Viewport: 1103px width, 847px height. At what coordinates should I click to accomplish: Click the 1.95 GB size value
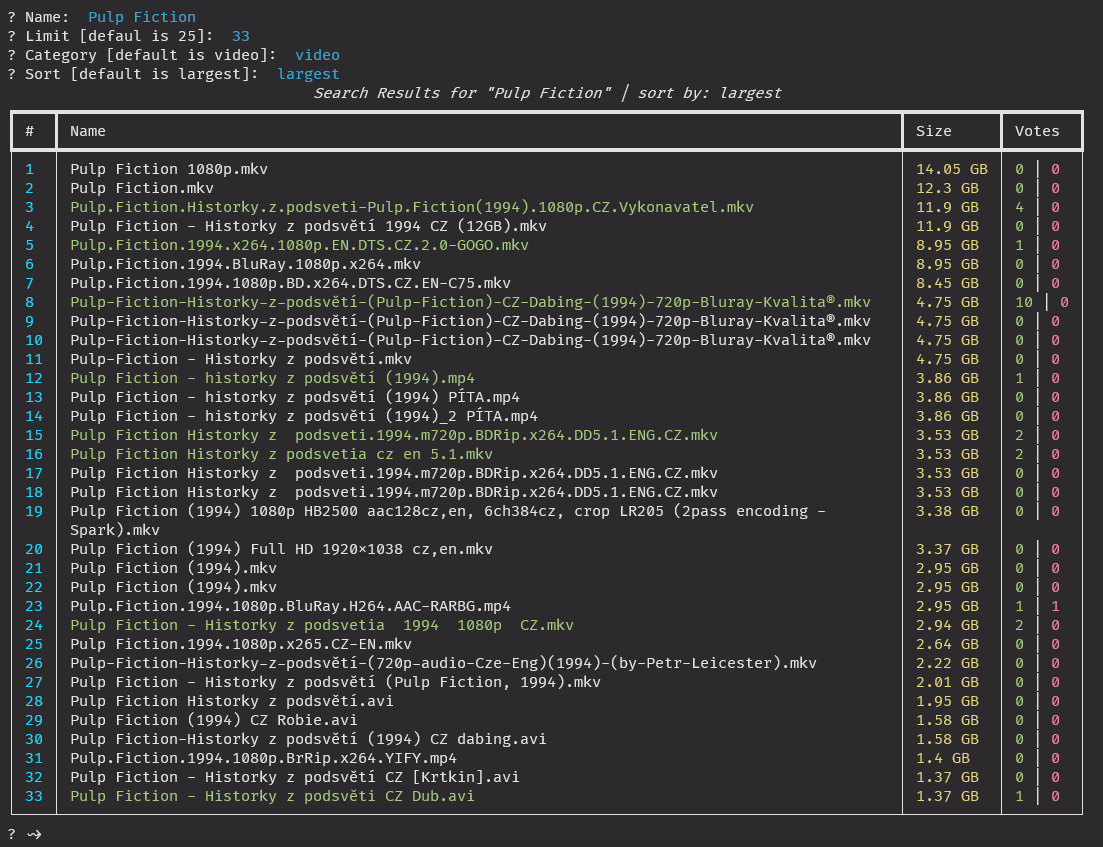click(947, 701)
